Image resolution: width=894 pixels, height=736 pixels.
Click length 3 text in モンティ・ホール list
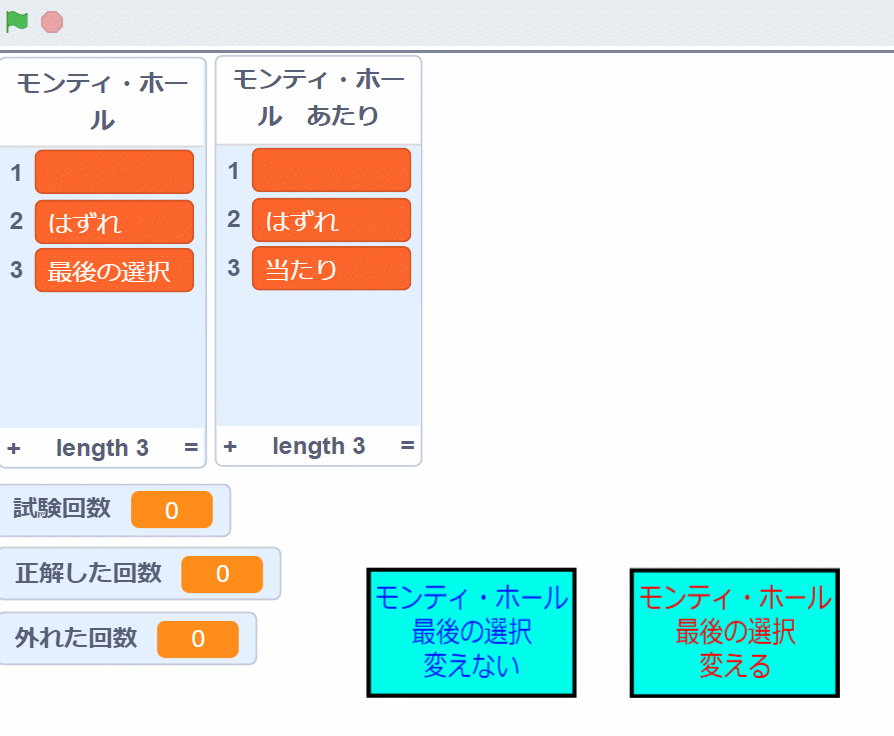point(102,448)
